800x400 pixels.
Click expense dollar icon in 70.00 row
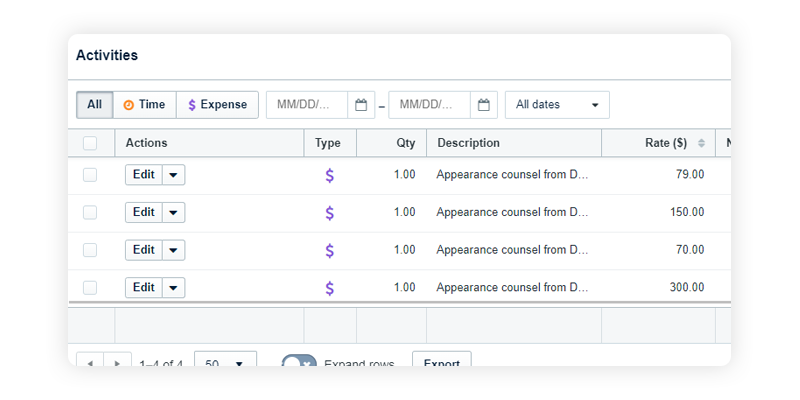(x=330, y=251)
